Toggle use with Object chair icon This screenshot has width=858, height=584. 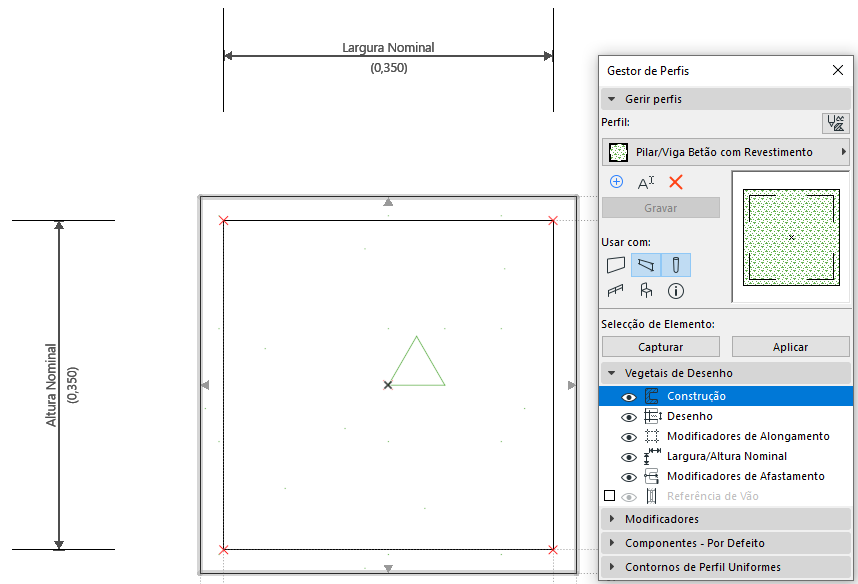coord(646,290)
